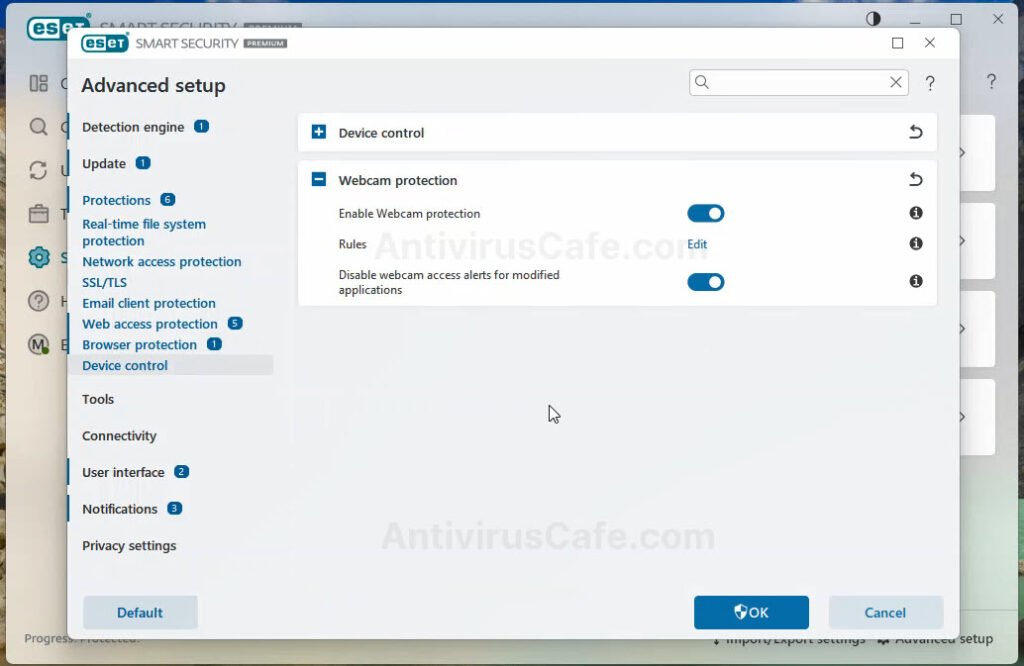
Task: Expand the Device control section
Action: tap(319, 132)
